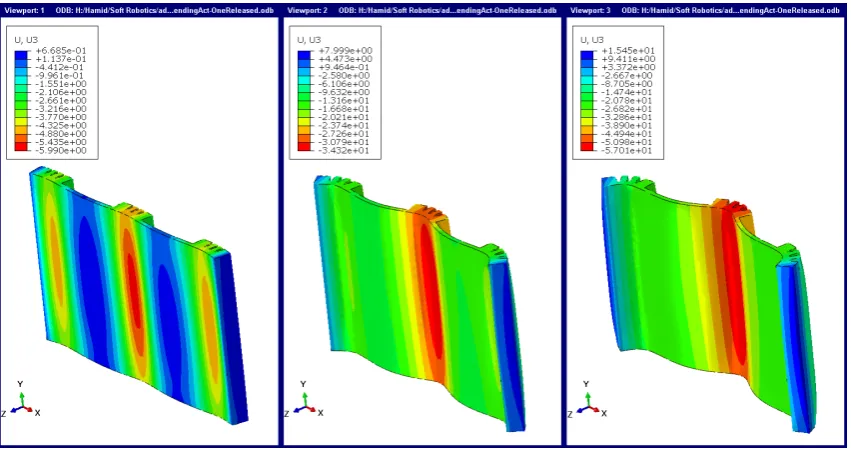Click legend minimum value -5.990e+00

coord(61,150)
